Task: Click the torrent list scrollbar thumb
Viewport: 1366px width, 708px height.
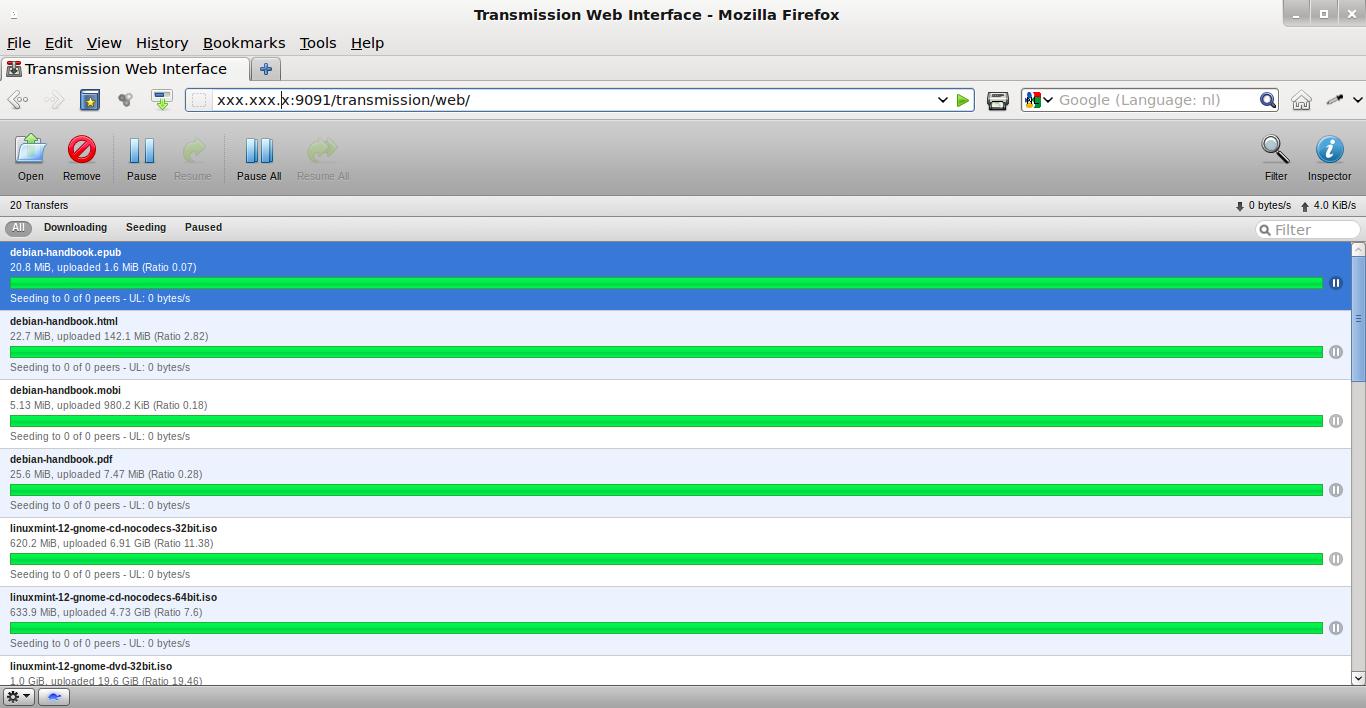Action: (1358, 318)
